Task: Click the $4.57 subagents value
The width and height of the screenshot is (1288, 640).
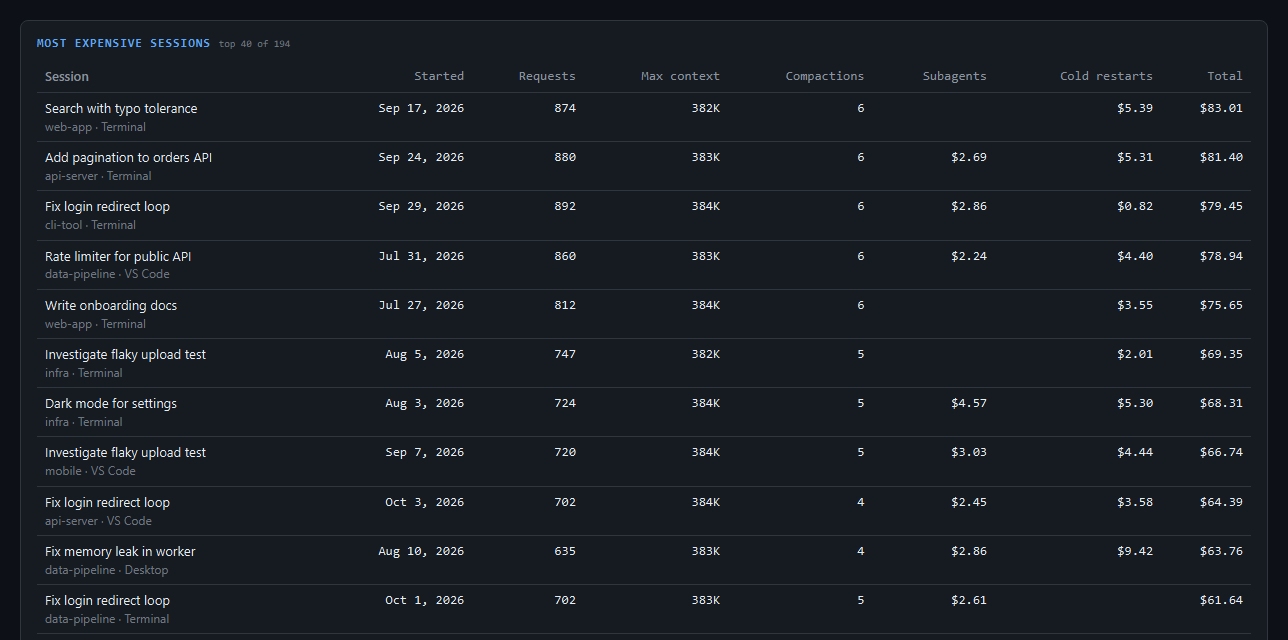Action: [969, 403]
